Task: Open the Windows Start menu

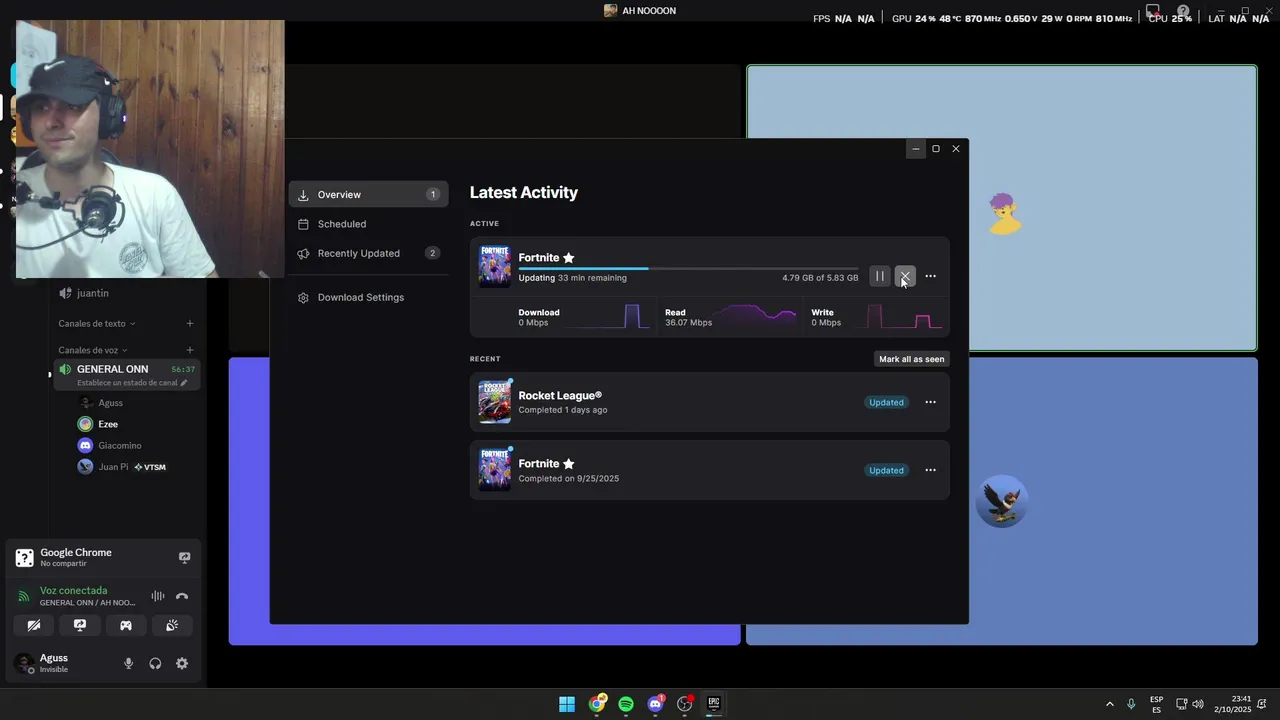Action: coord(567,704)
